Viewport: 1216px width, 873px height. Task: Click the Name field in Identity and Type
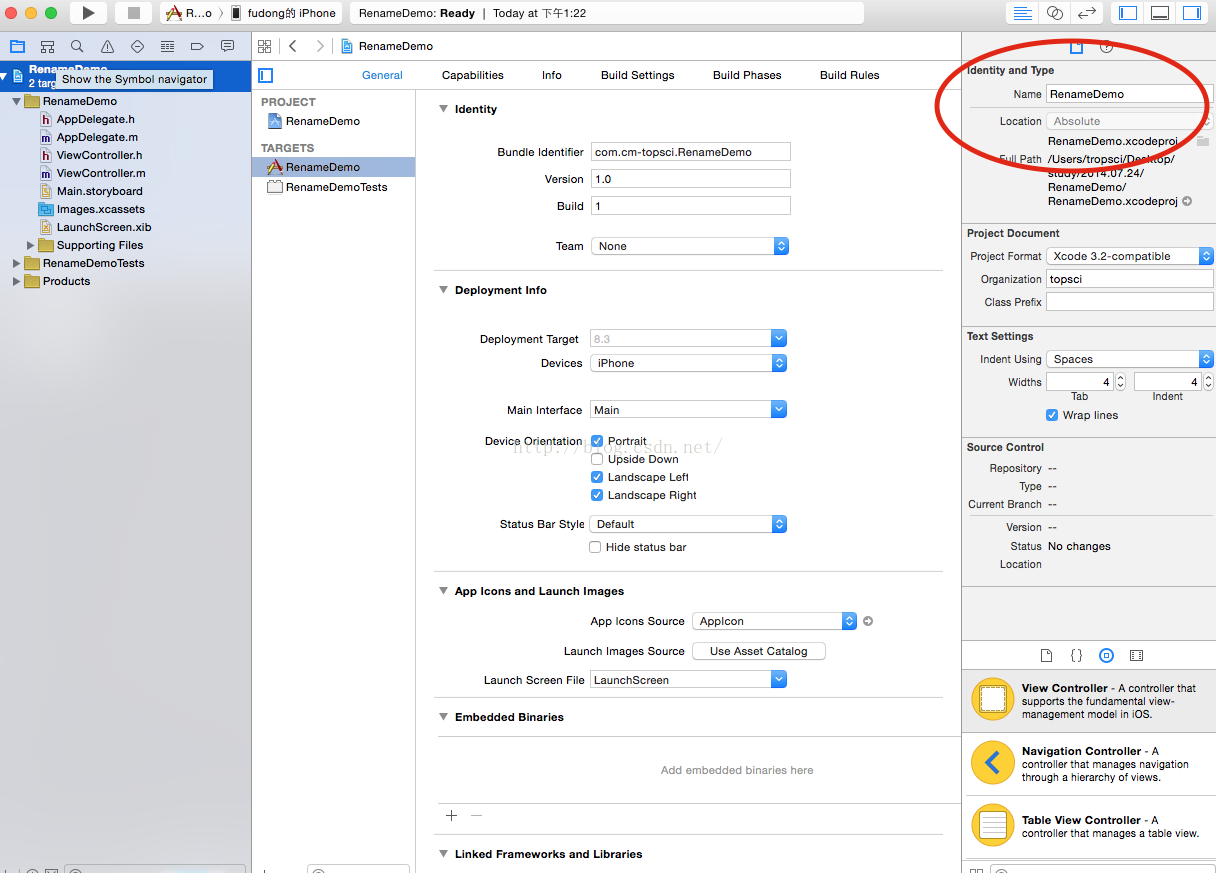pyautogui.click(x=1129, y=94)
